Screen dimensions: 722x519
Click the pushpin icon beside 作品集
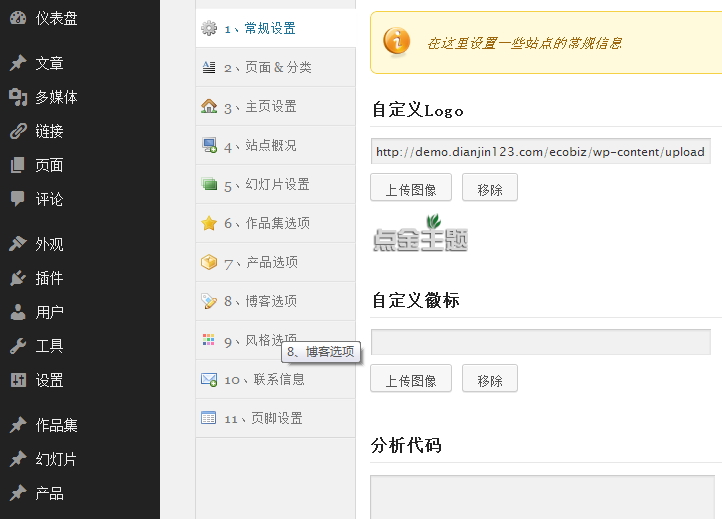click(x=18, y=425)
